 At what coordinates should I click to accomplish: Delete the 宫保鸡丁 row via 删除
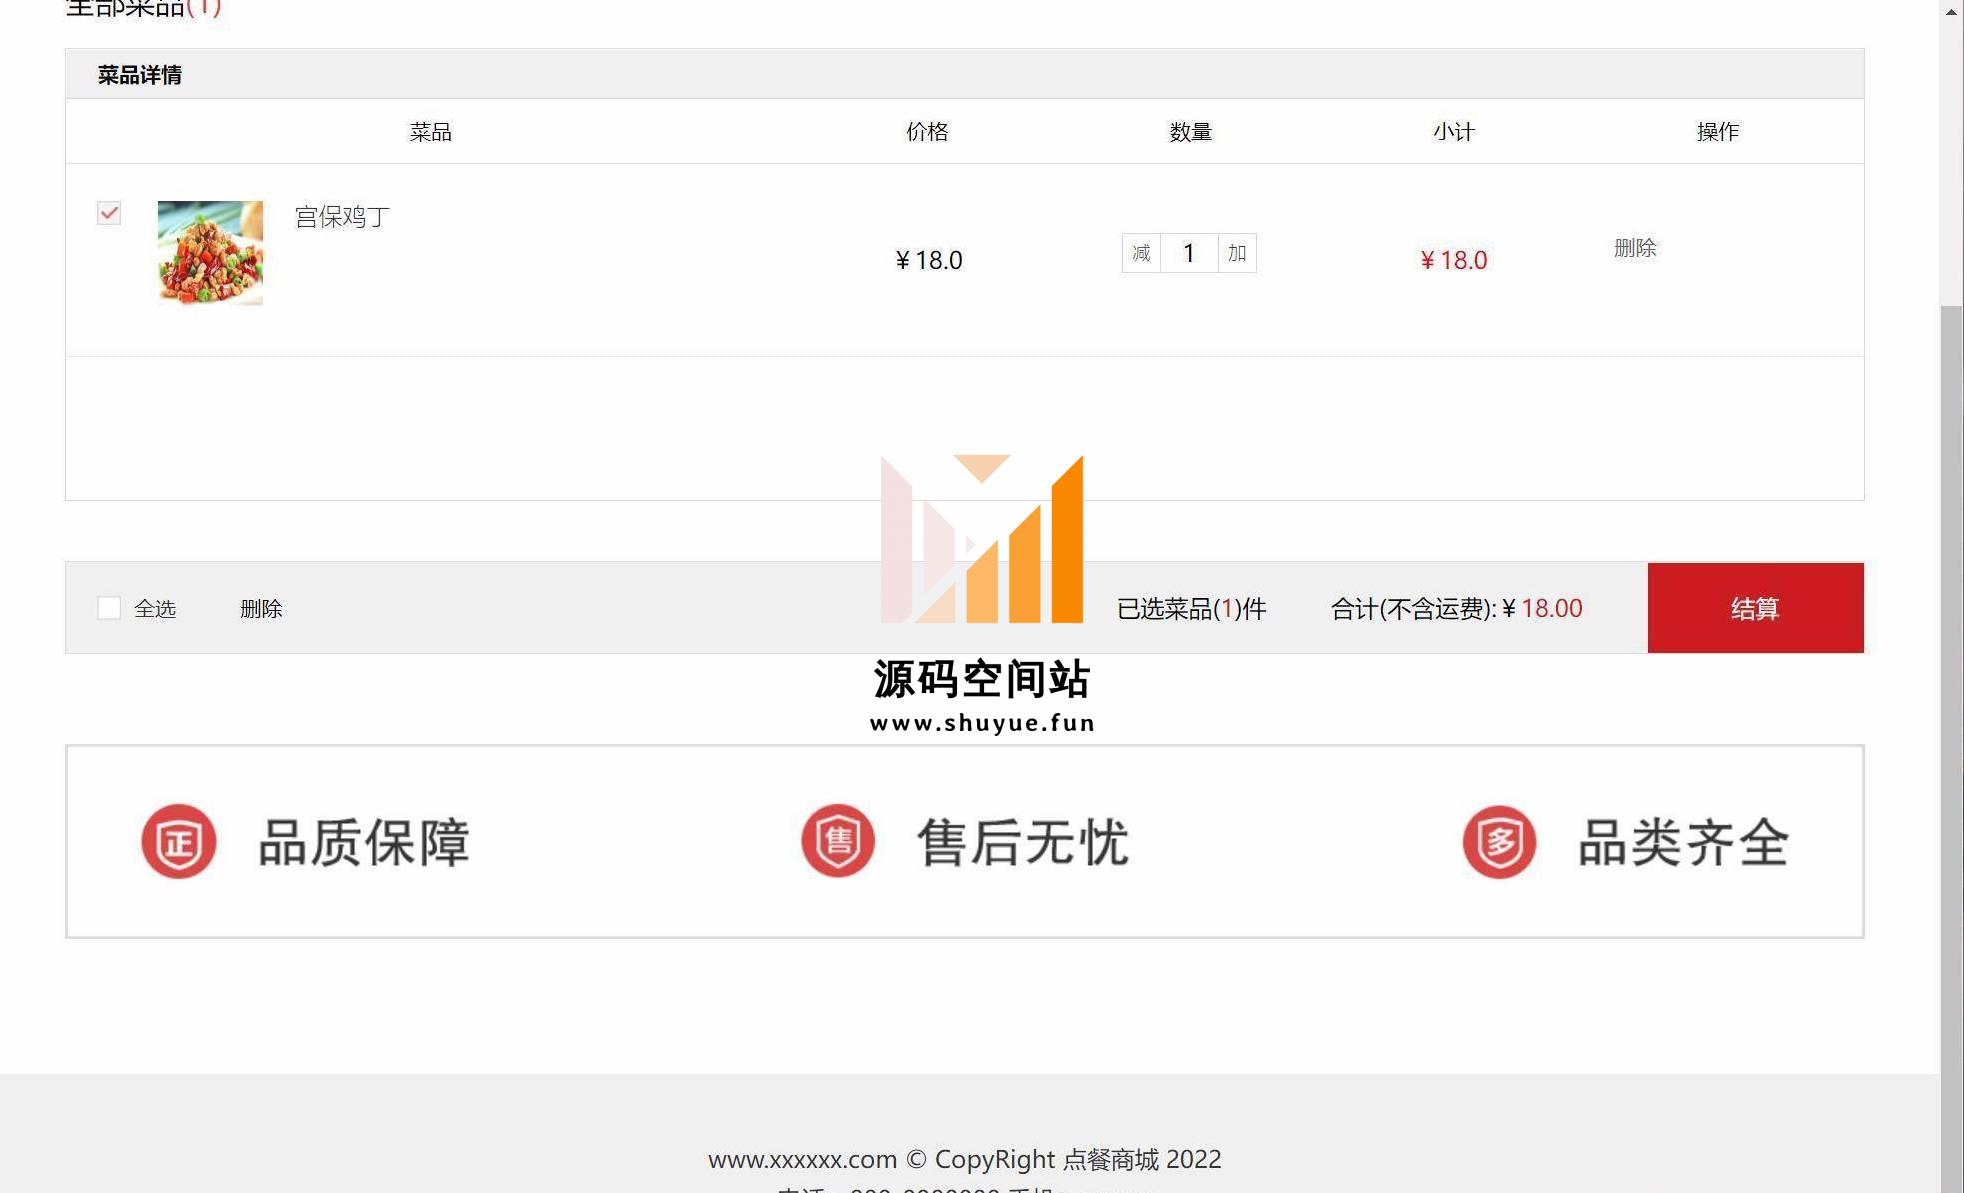click(1635, 248)
